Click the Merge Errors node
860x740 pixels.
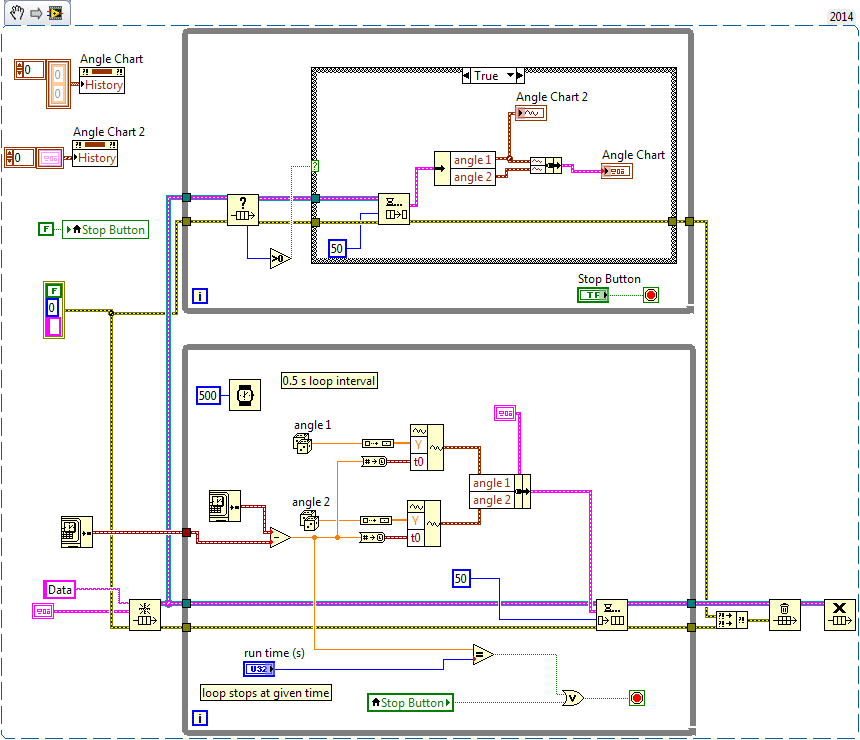pyautogui.click(x=732, y=620)
